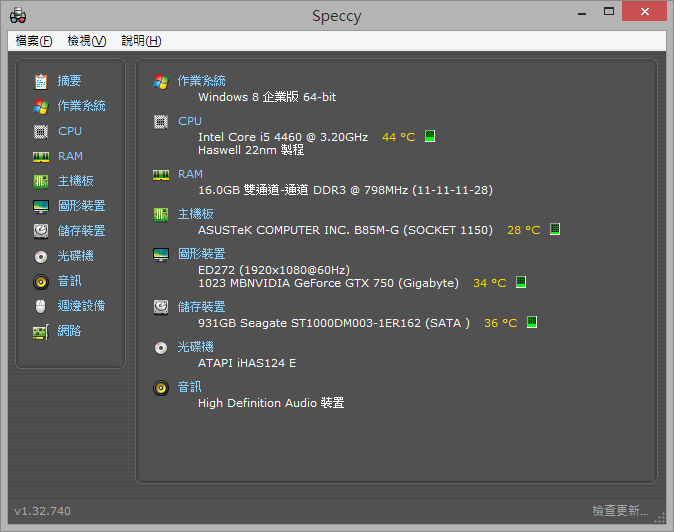The width and height of the screenshot is (674, 532).
Task: Open the 檔案(F) menu
Action: tap(34, 41)
